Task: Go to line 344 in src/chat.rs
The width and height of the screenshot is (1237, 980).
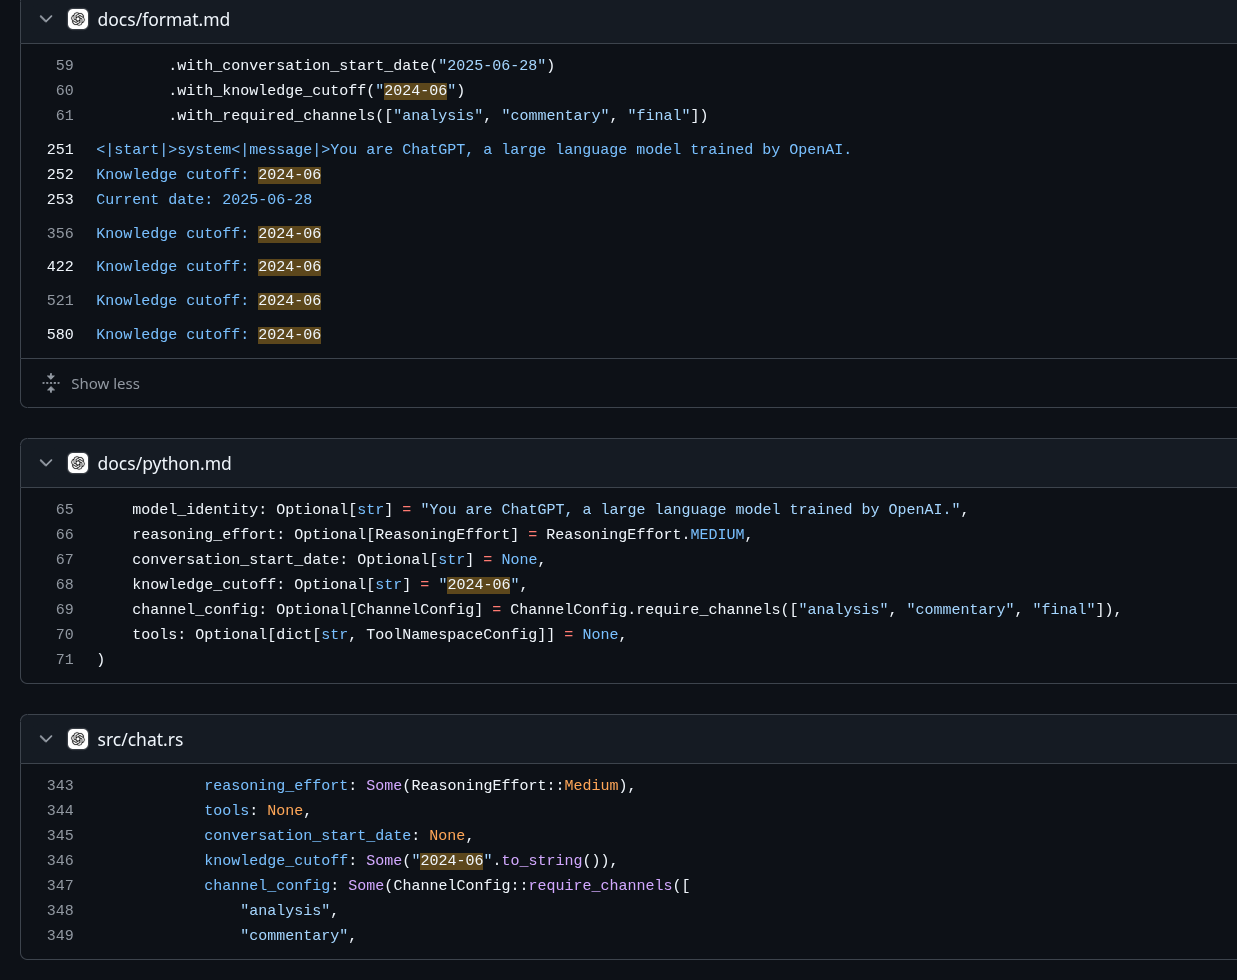Action: (x=60, y=810)
